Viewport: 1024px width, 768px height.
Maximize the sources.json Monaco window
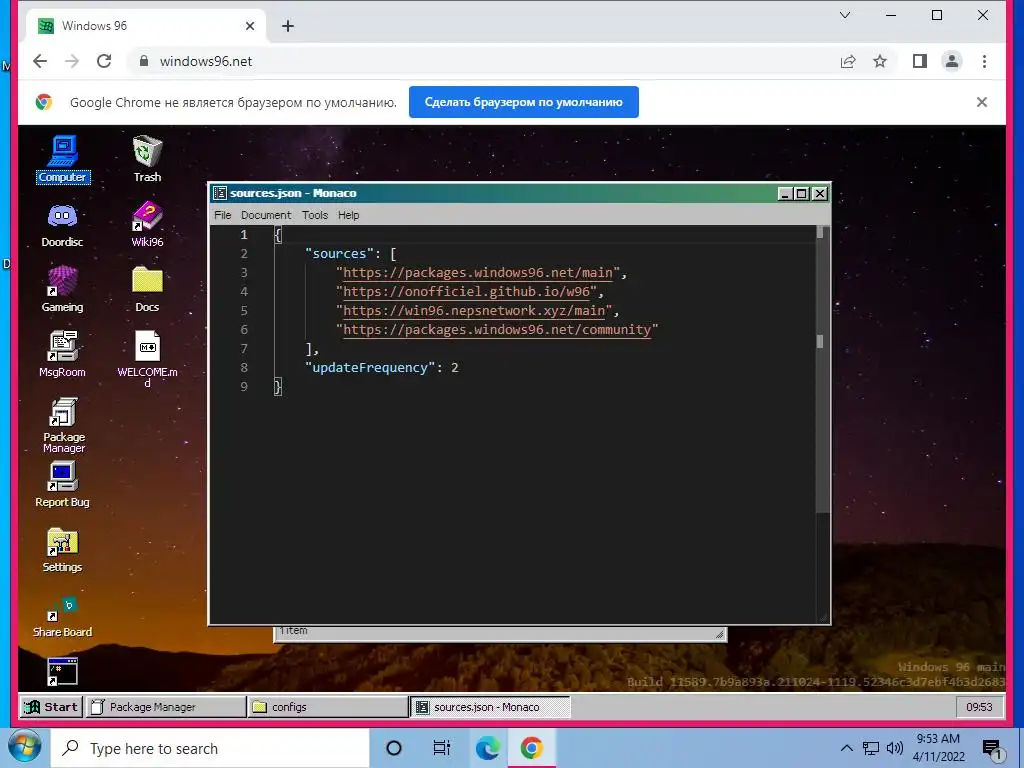pos(801,193)
